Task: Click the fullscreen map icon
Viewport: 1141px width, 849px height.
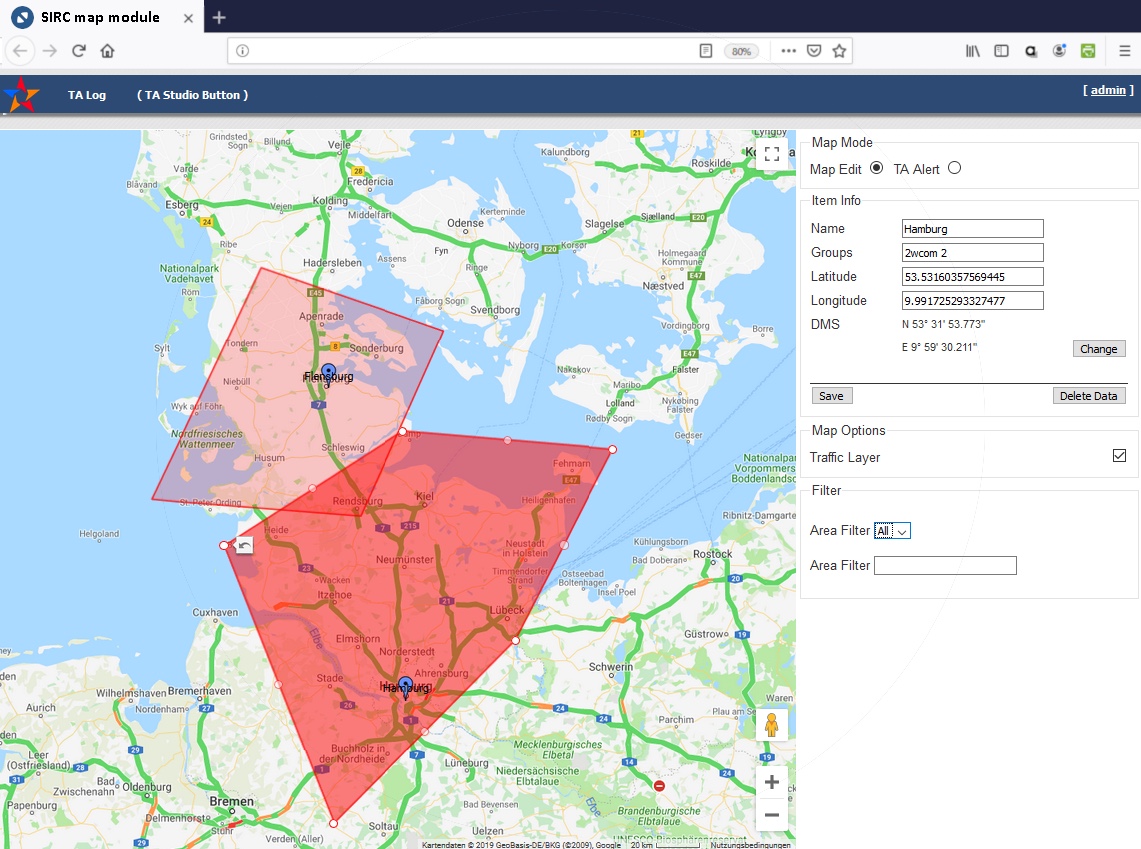Action: [771, 154]
